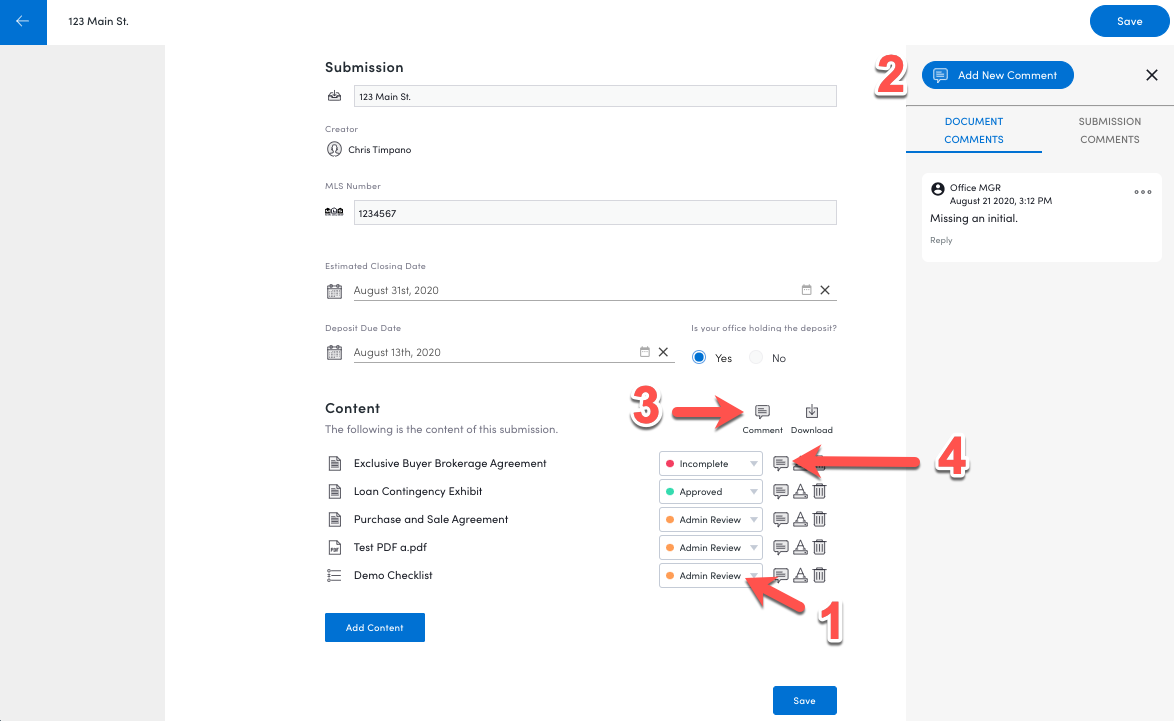Open status dropdown for Test PDF a.pdf
1174x721 pixels.
(711, 547)
